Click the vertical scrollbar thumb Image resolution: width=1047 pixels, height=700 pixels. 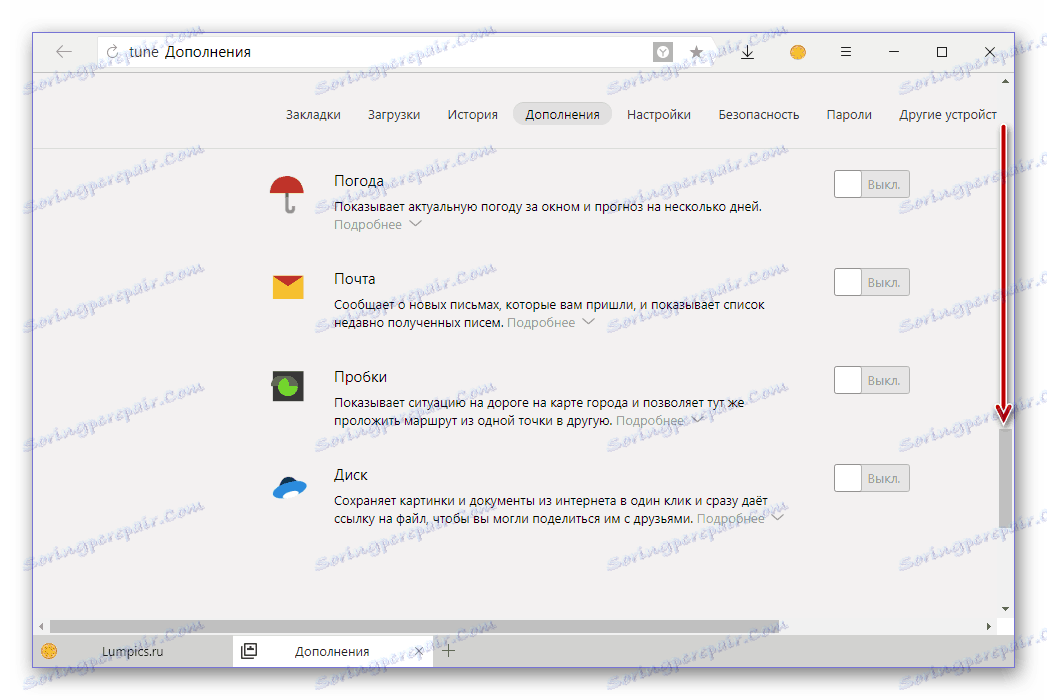(x=1005, y=476)
